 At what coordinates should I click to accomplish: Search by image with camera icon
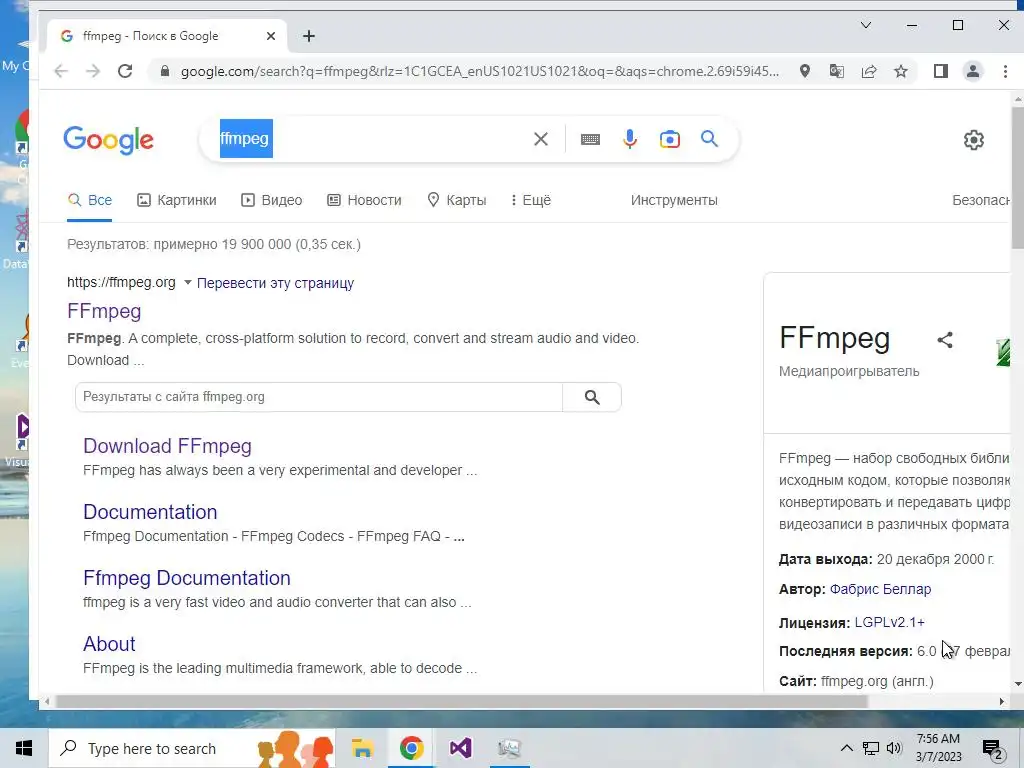(x=669, y=139)
